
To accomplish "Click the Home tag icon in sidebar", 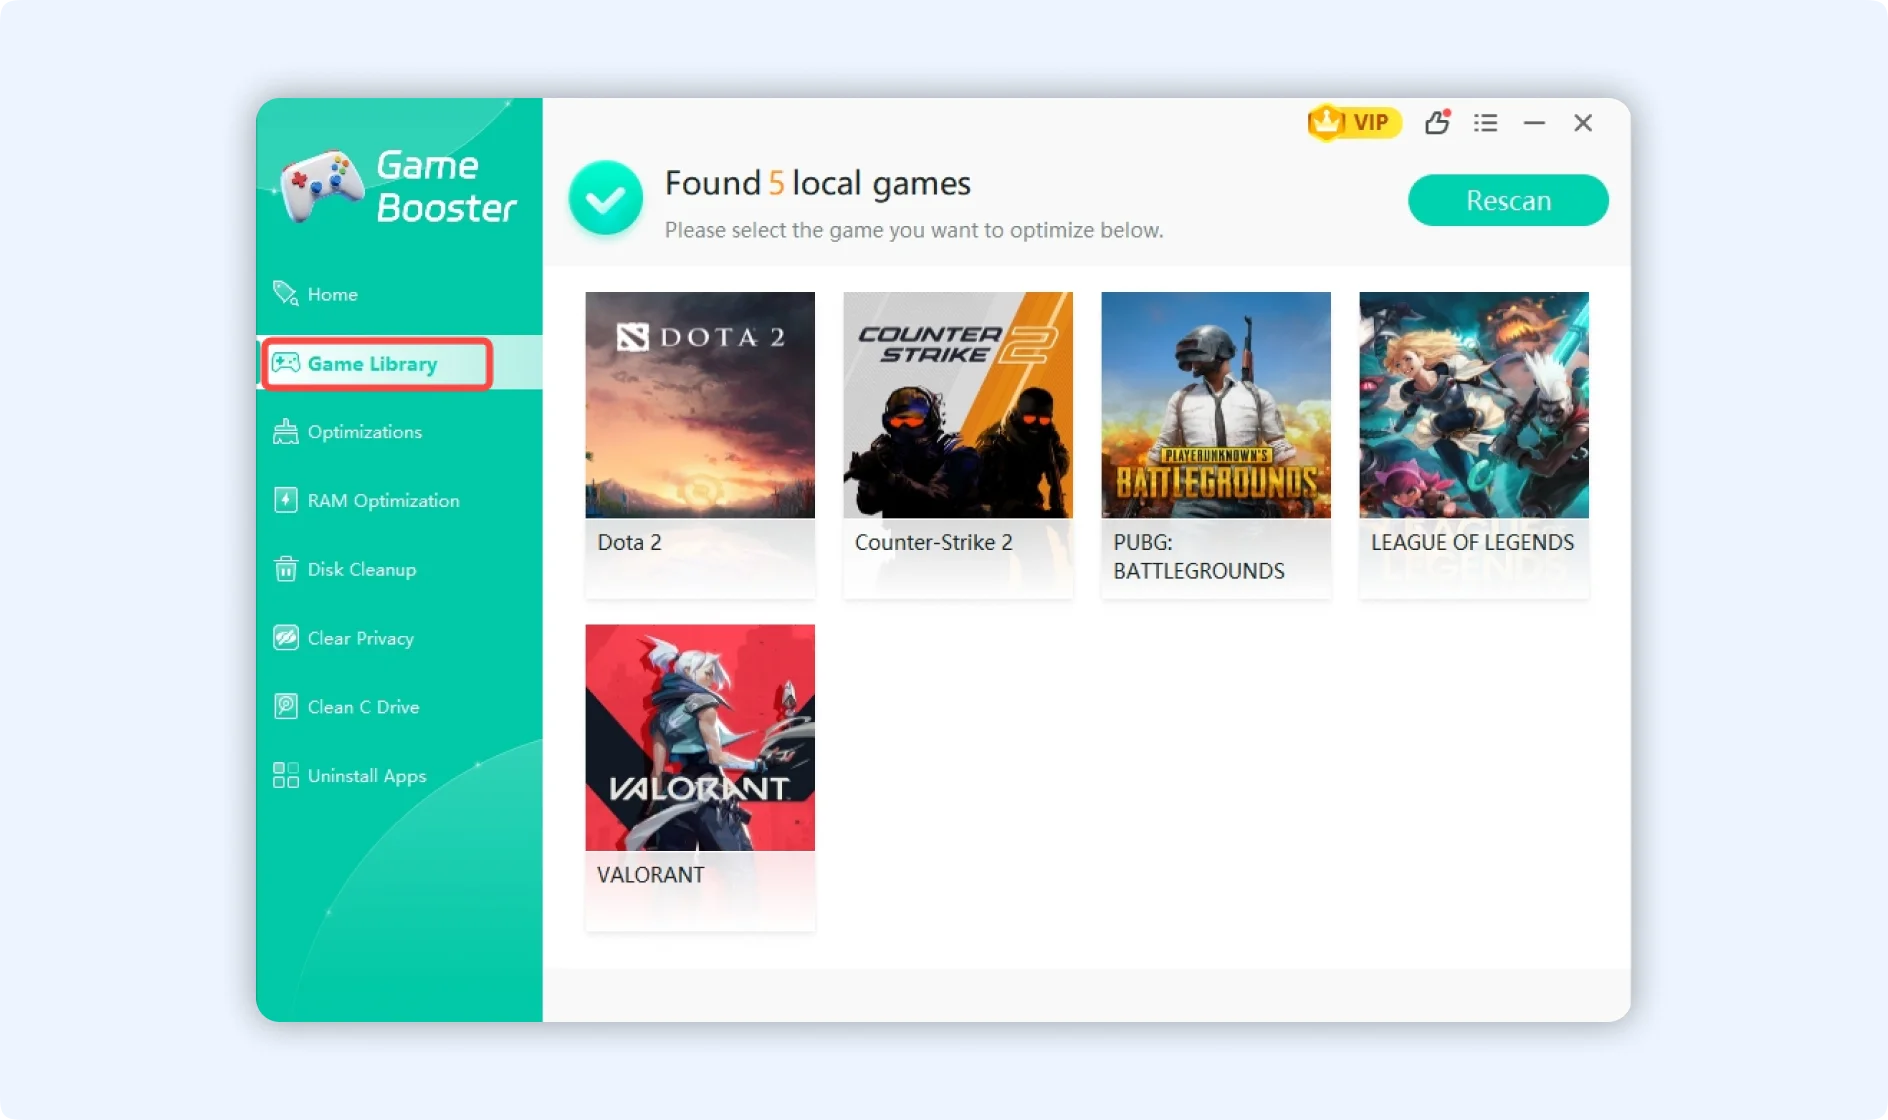I will click(x=285, y=293).
